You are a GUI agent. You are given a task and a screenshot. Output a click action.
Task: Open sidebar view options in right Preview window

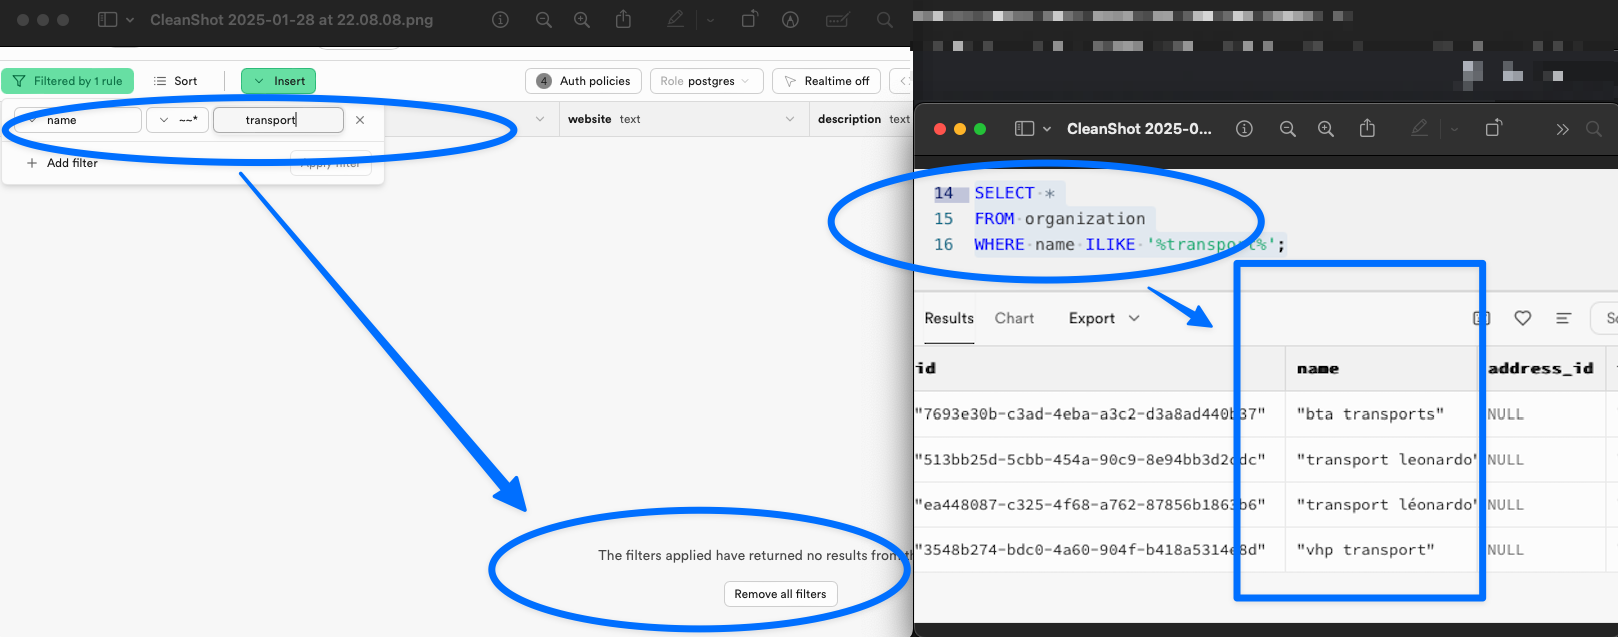(1047, 129)
